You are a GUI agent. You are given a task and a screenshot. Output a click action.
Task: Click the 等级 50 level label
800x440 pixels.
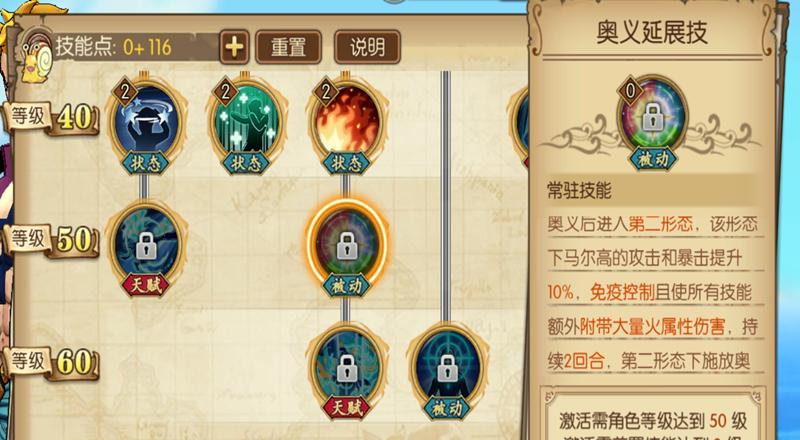tap(51, 240)
